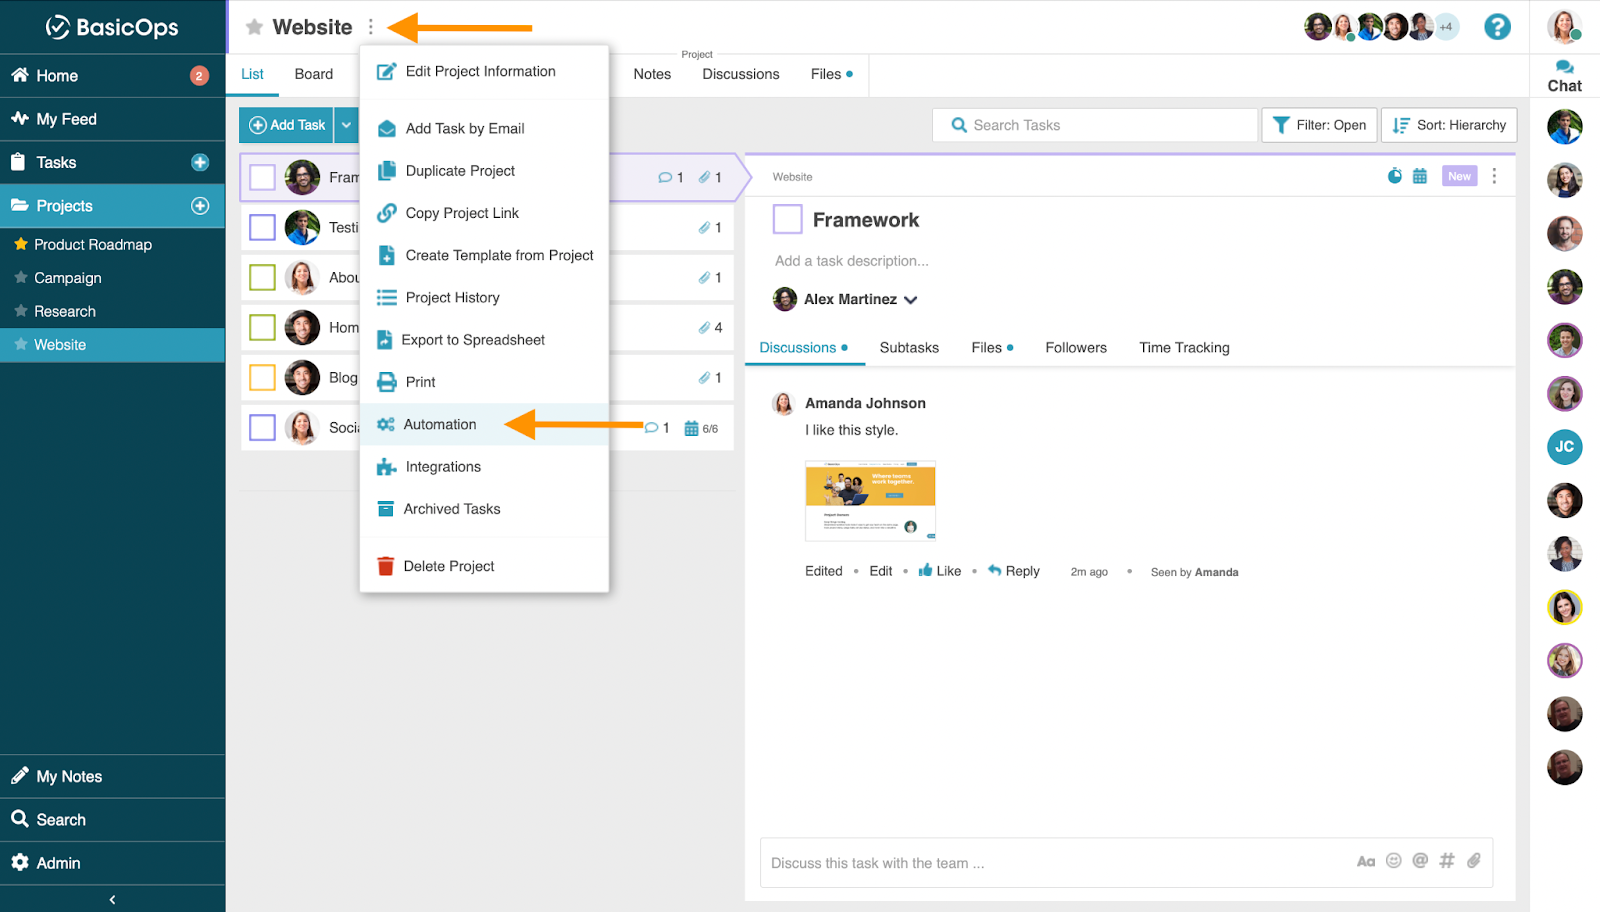Select Automation from the project menu
Screen dimensions: 1600x912
440,424
